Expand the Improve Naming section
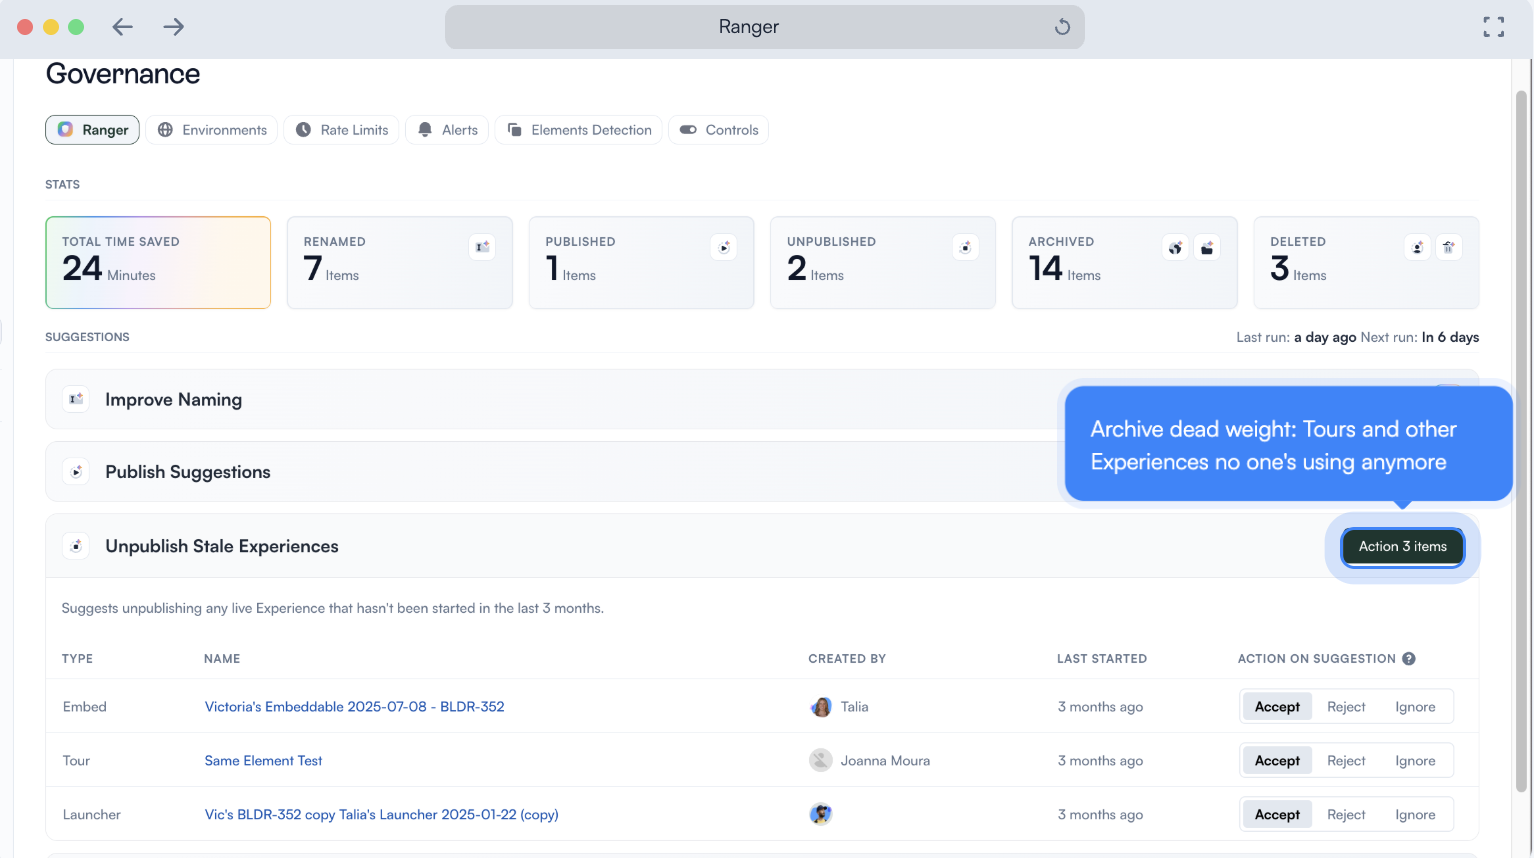The image size is (1534, 858). pyautogui.click(x=174, y=400)
